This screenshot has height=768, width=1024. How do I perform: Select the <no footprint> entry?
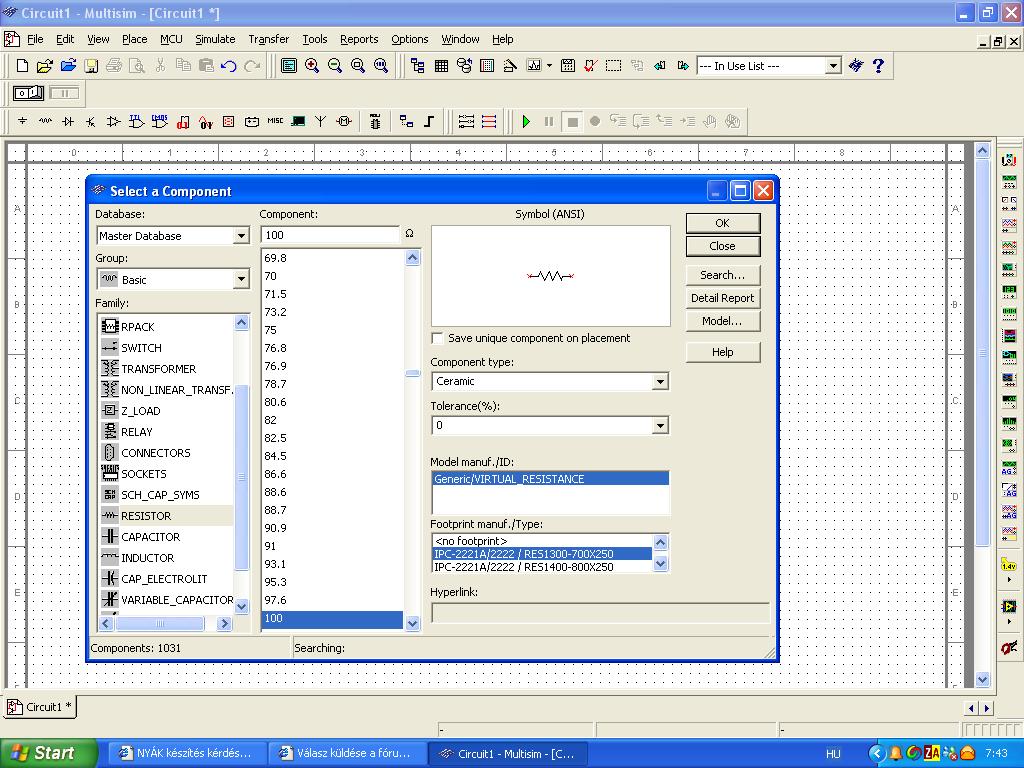click(x=542, y=541)
